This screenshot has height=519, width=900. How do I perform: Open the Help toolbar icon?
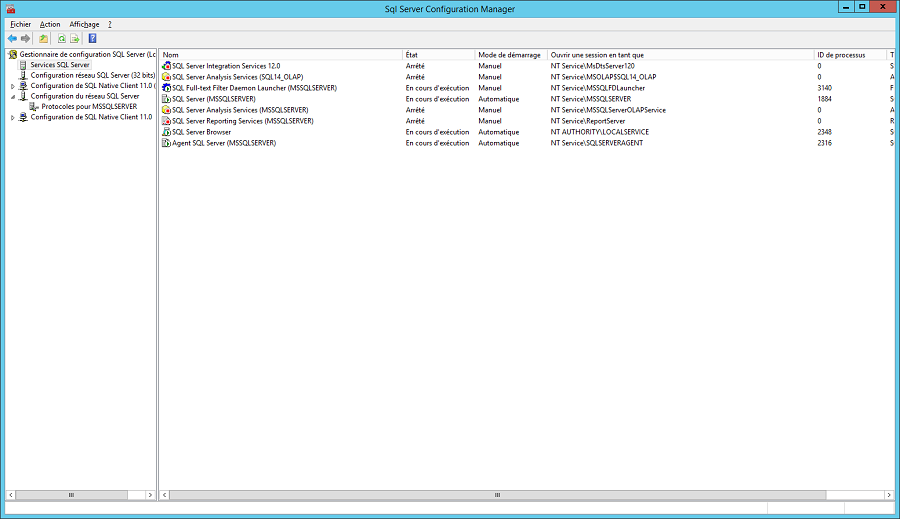coord(92,38)
